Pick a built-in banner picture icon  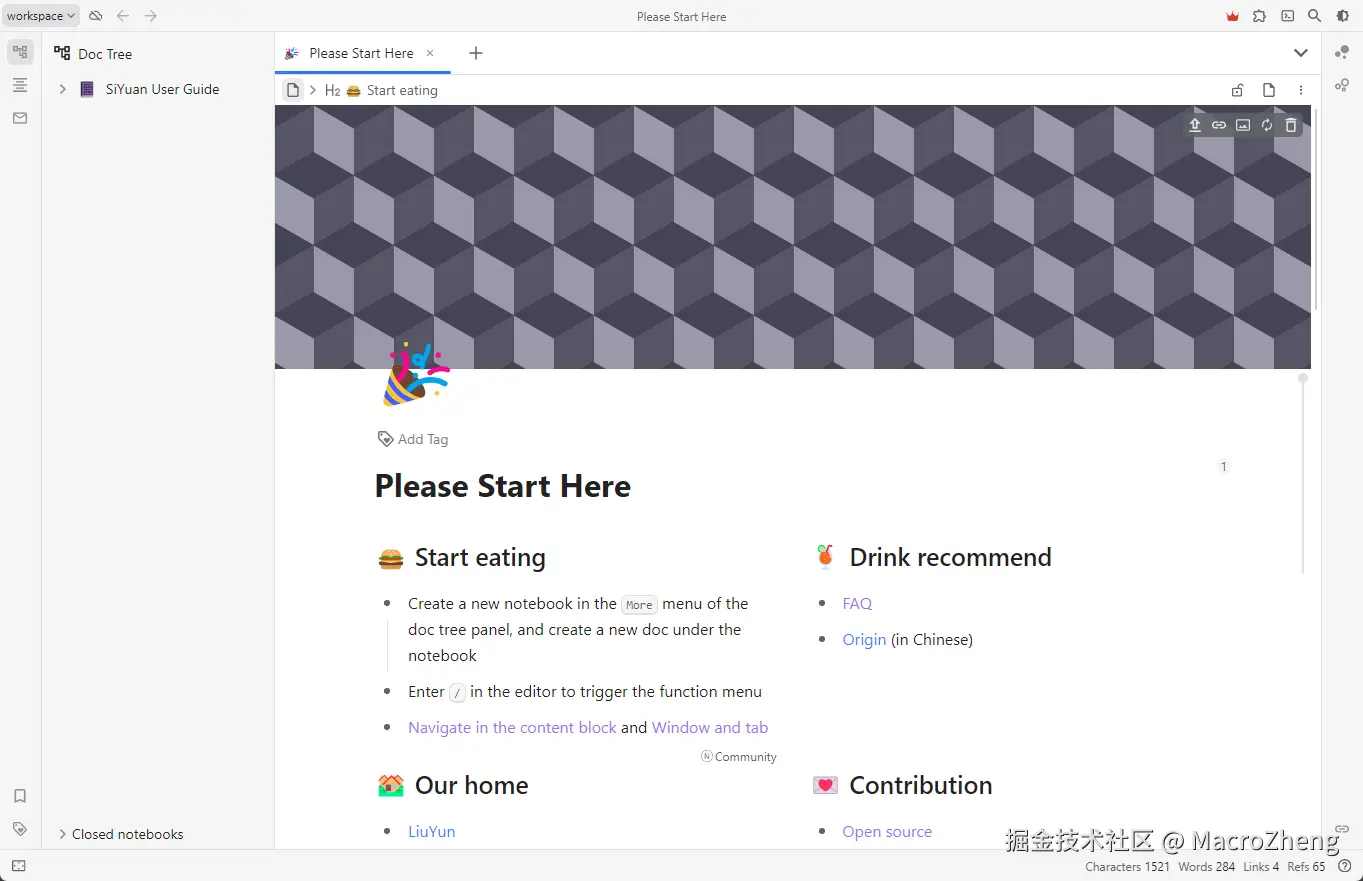coord(1243,125)
